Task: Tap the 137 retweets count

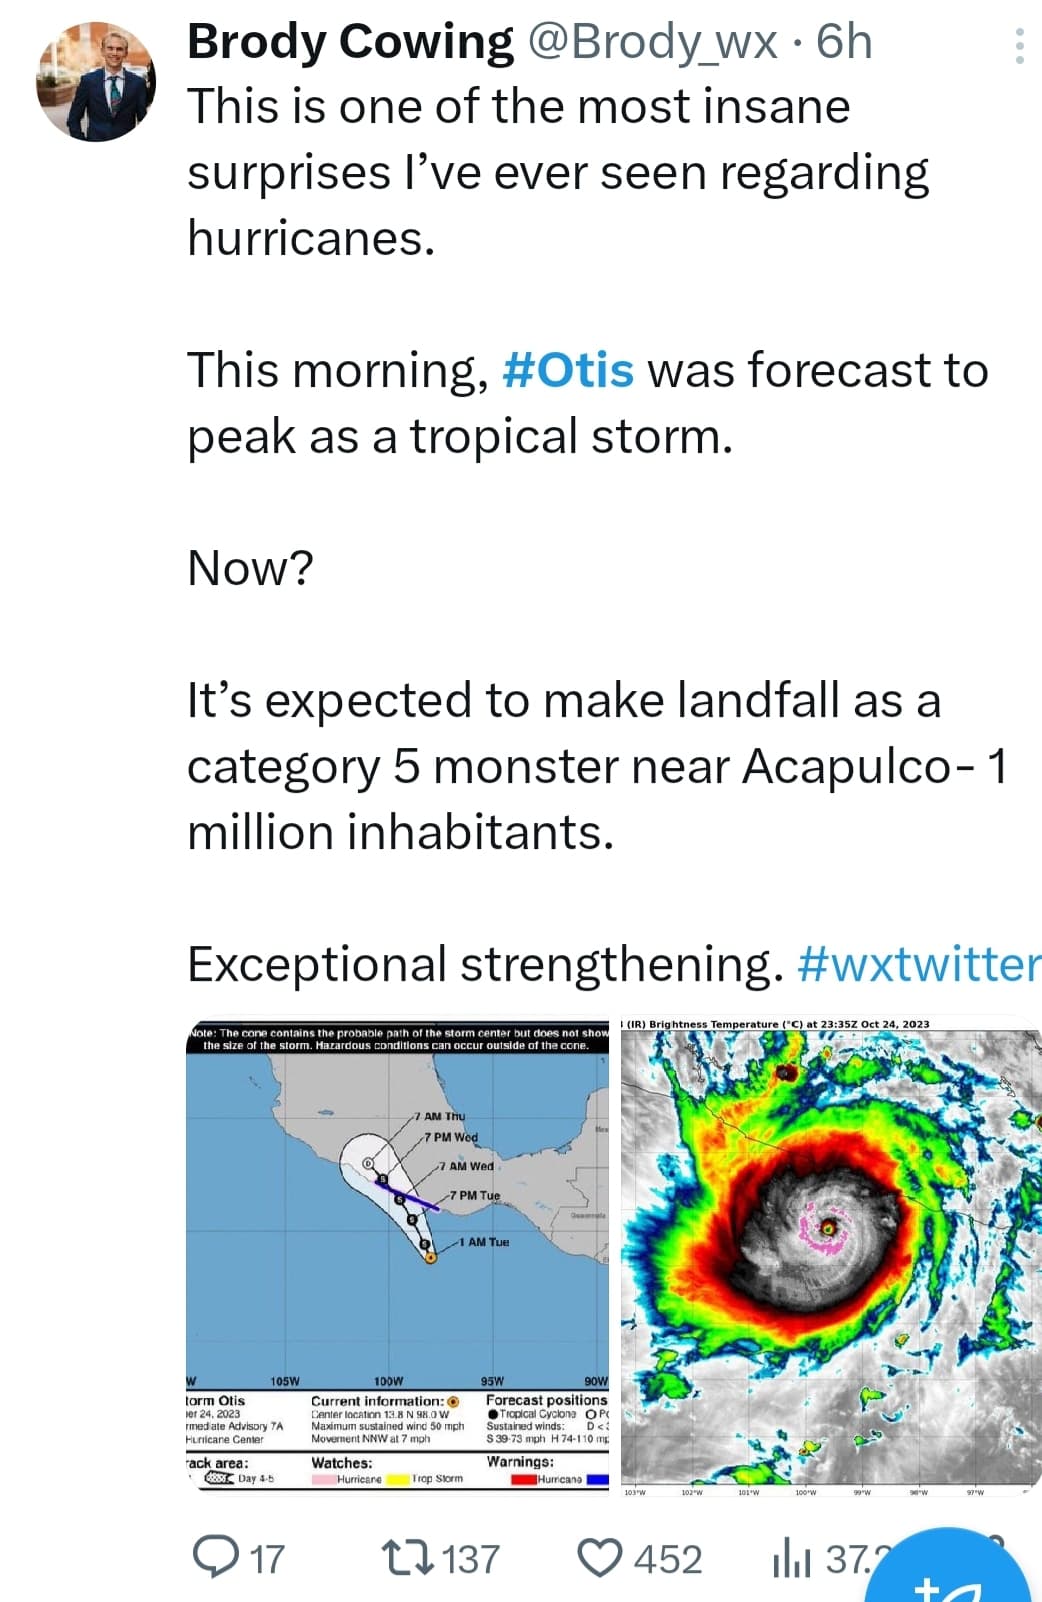Action: [470, 1559]
